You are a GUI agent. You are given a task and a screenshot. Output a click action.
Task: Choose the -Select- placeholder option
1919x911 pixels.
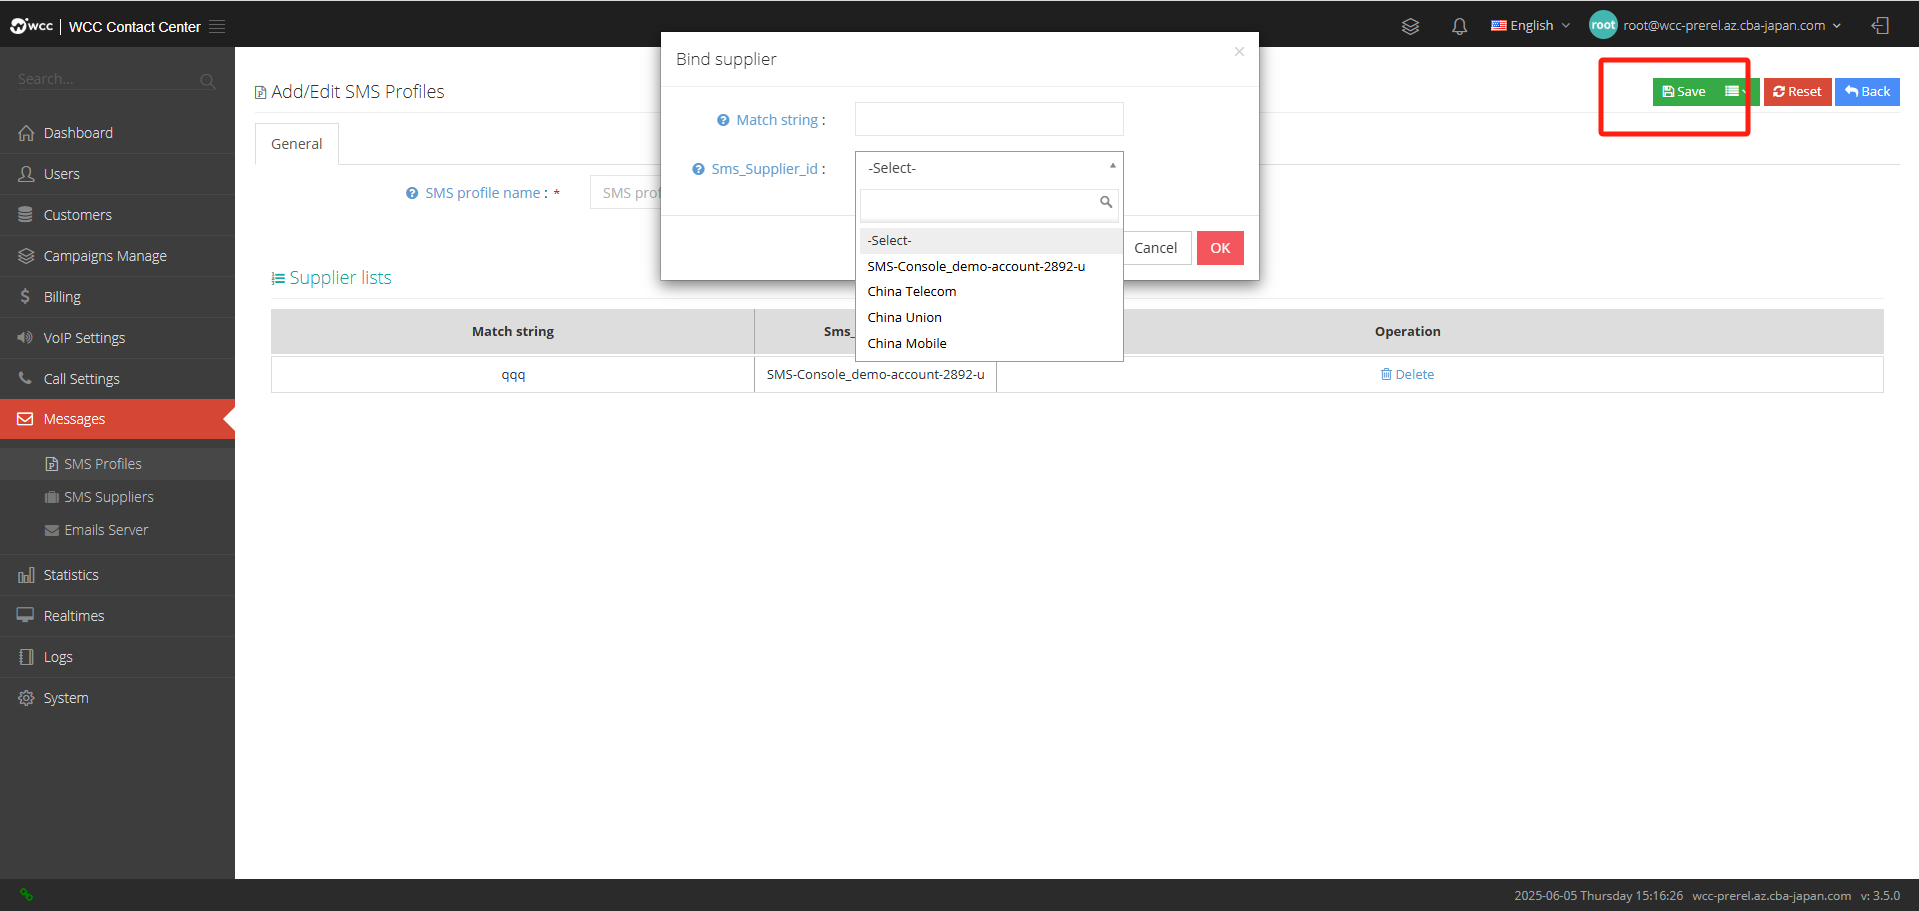tap(990, 241)
